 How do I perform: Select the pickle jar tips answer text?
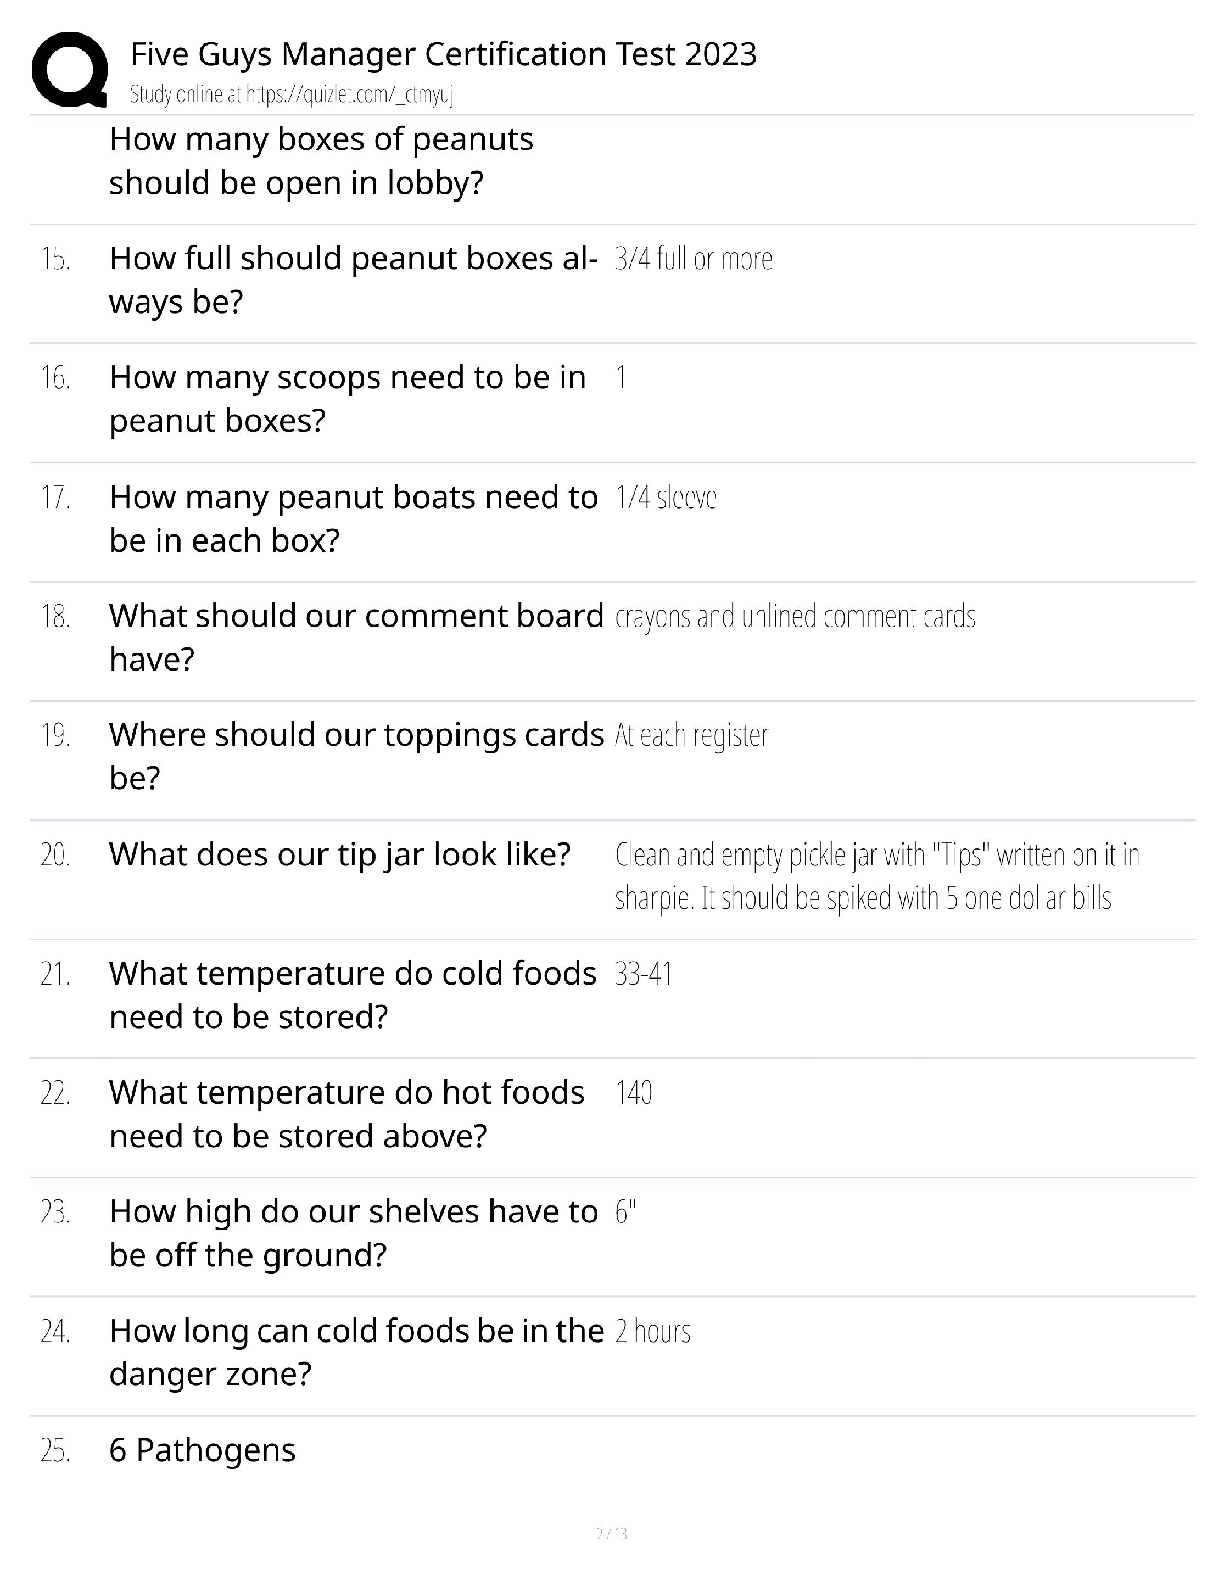876,876
